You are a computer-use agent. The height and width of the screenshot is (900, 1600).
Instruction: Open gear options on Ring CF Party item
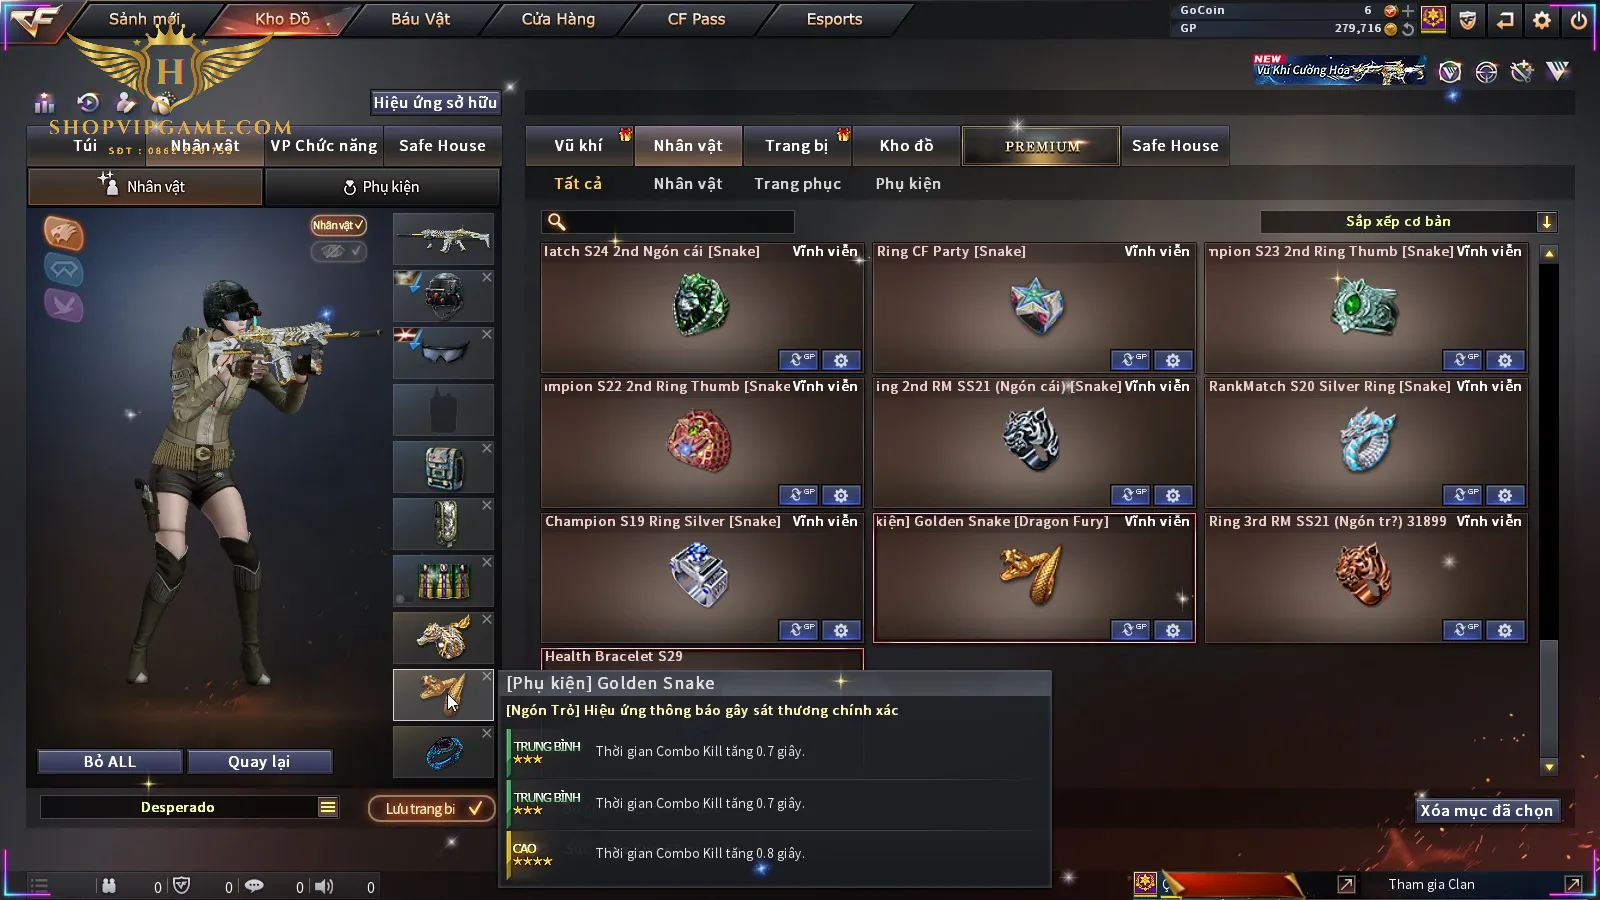(x=1173, y=360)
